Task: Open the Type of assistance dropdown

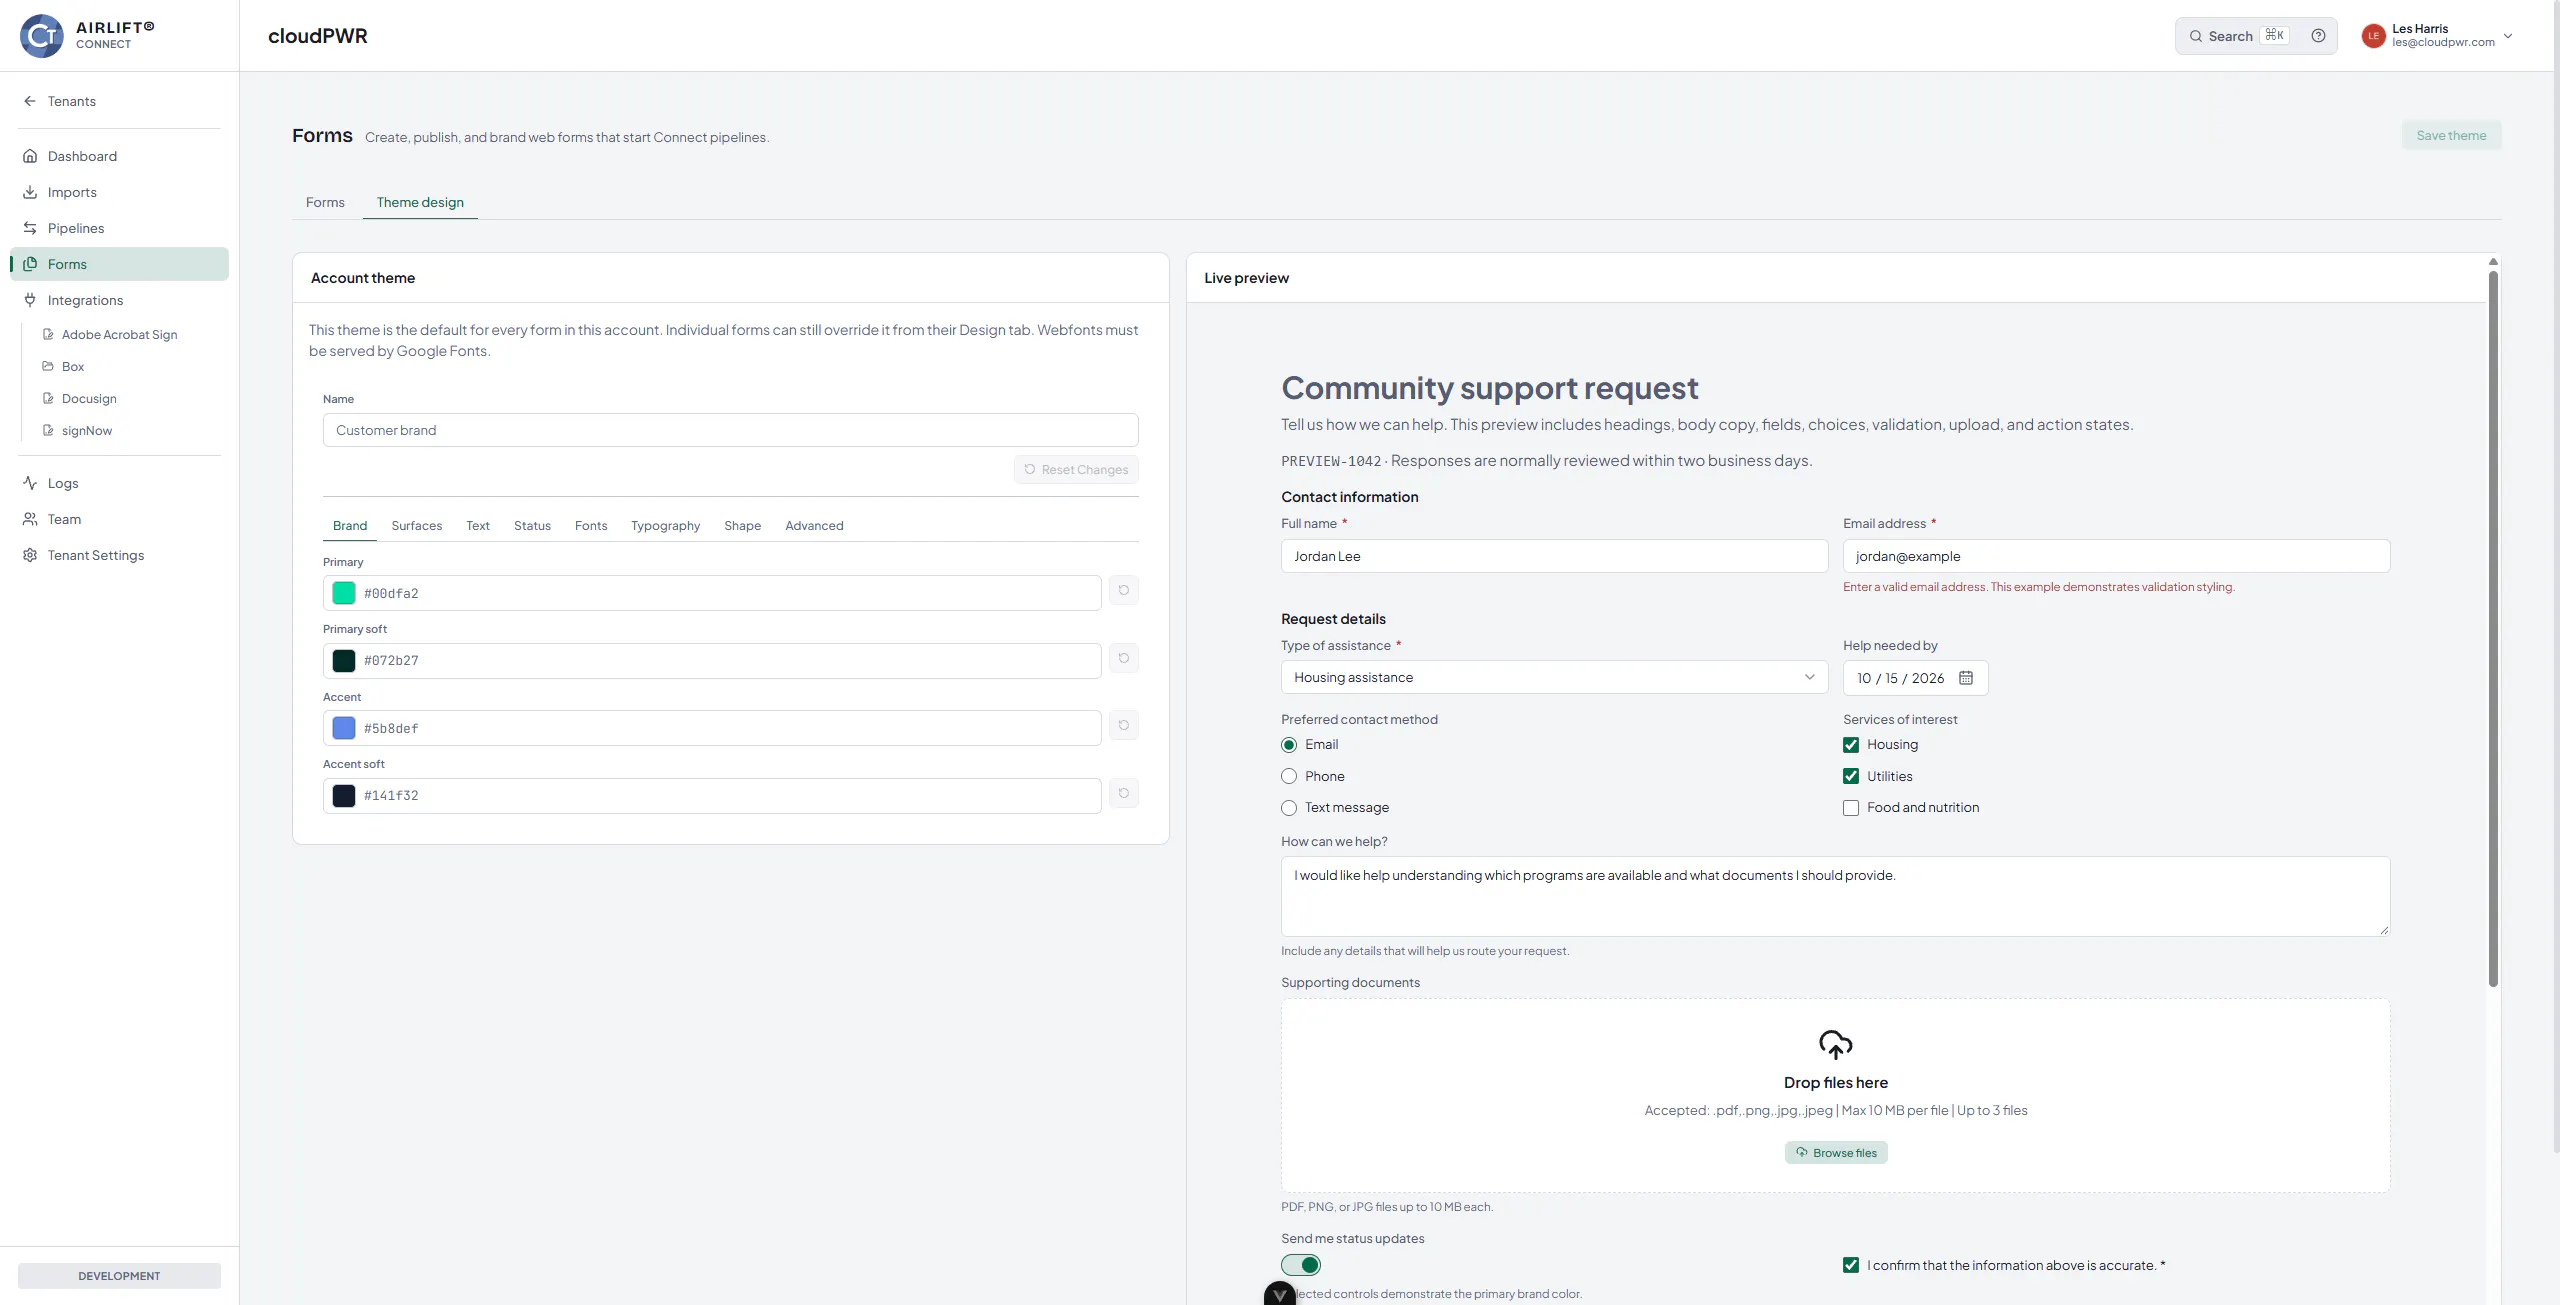Action: click(x=1554, y=677)
